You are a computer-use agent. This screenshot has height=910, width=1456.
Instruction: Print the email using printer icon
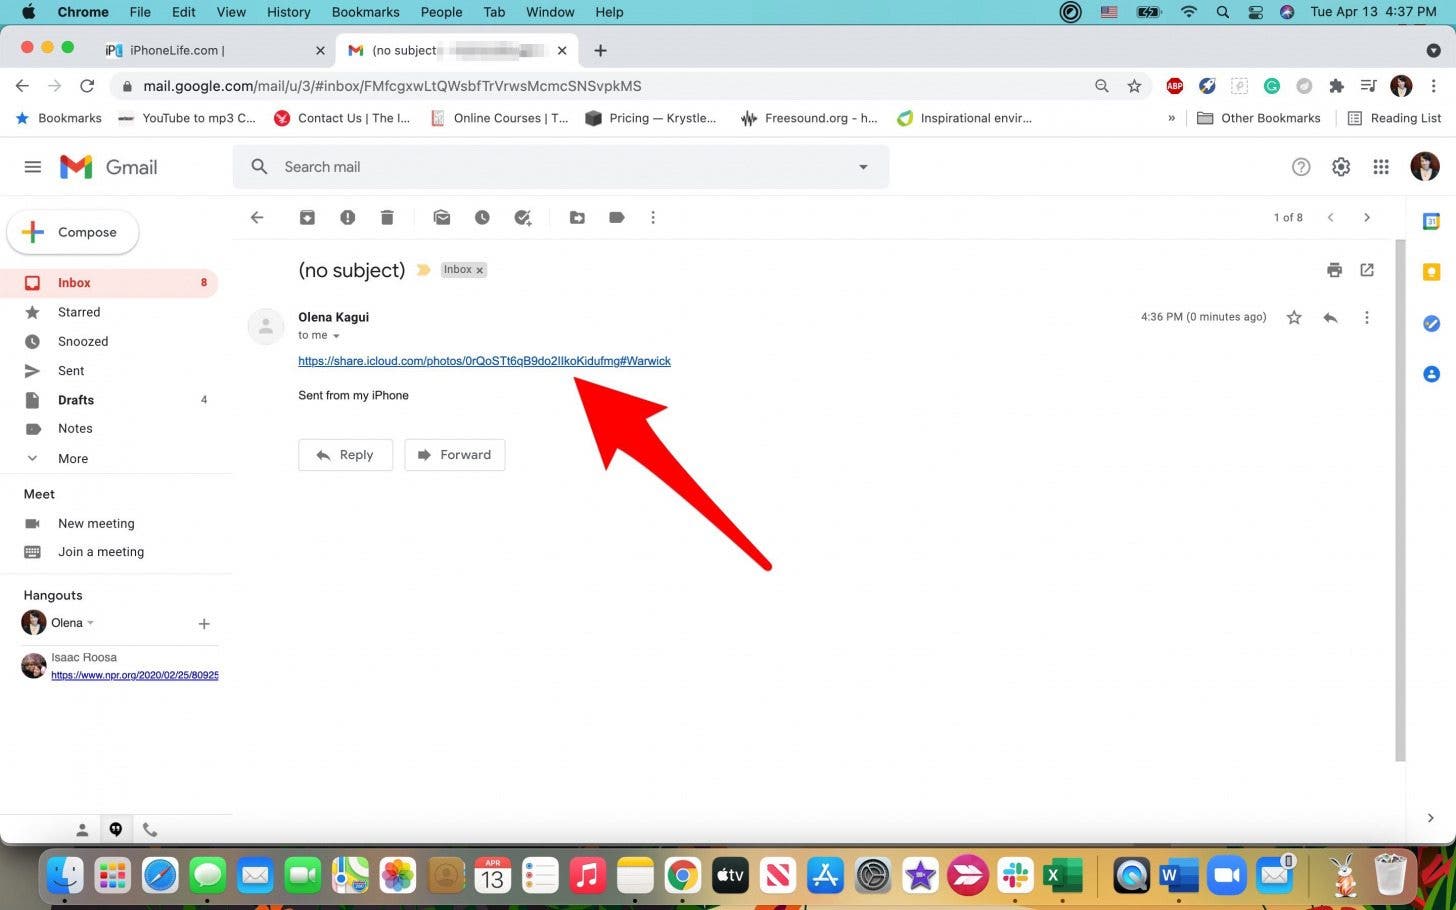click(1334, 270)
